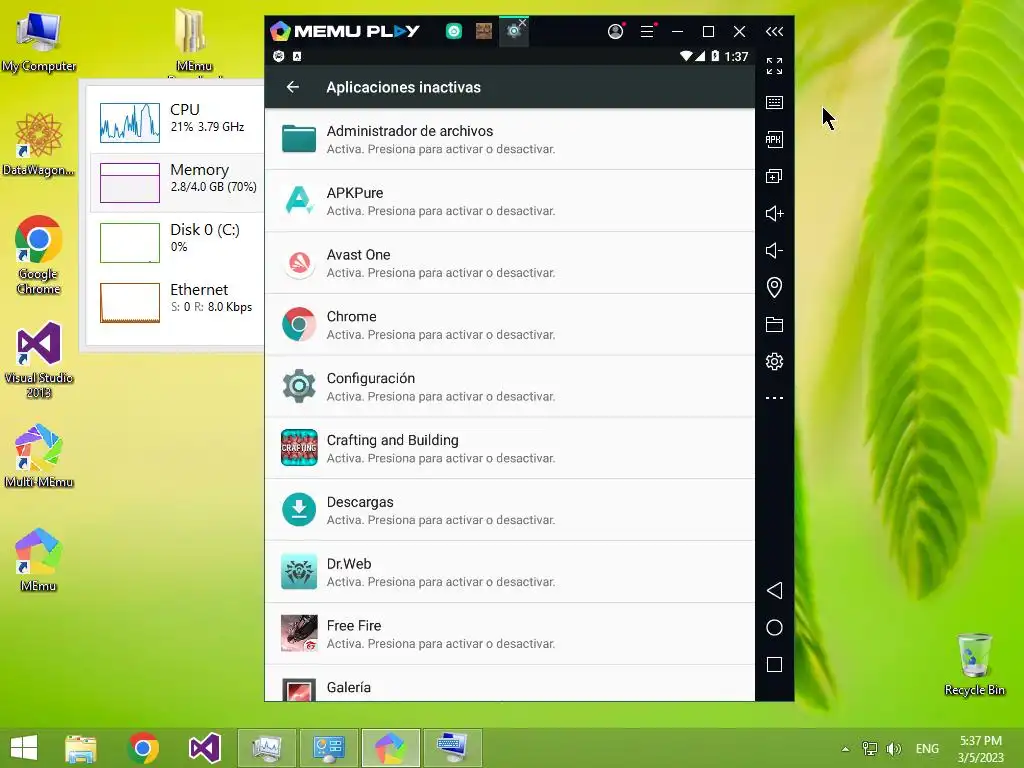Switch to the Crafting game tab in MEmu
The width and height of the screenshot is (1024, 768).
[483, 31]
